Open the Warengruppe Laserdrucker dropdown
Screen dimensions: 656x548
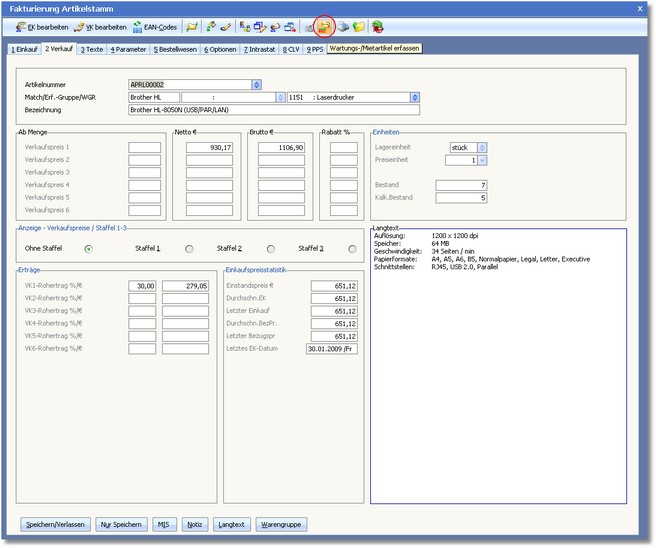click(x=413, y=98)
